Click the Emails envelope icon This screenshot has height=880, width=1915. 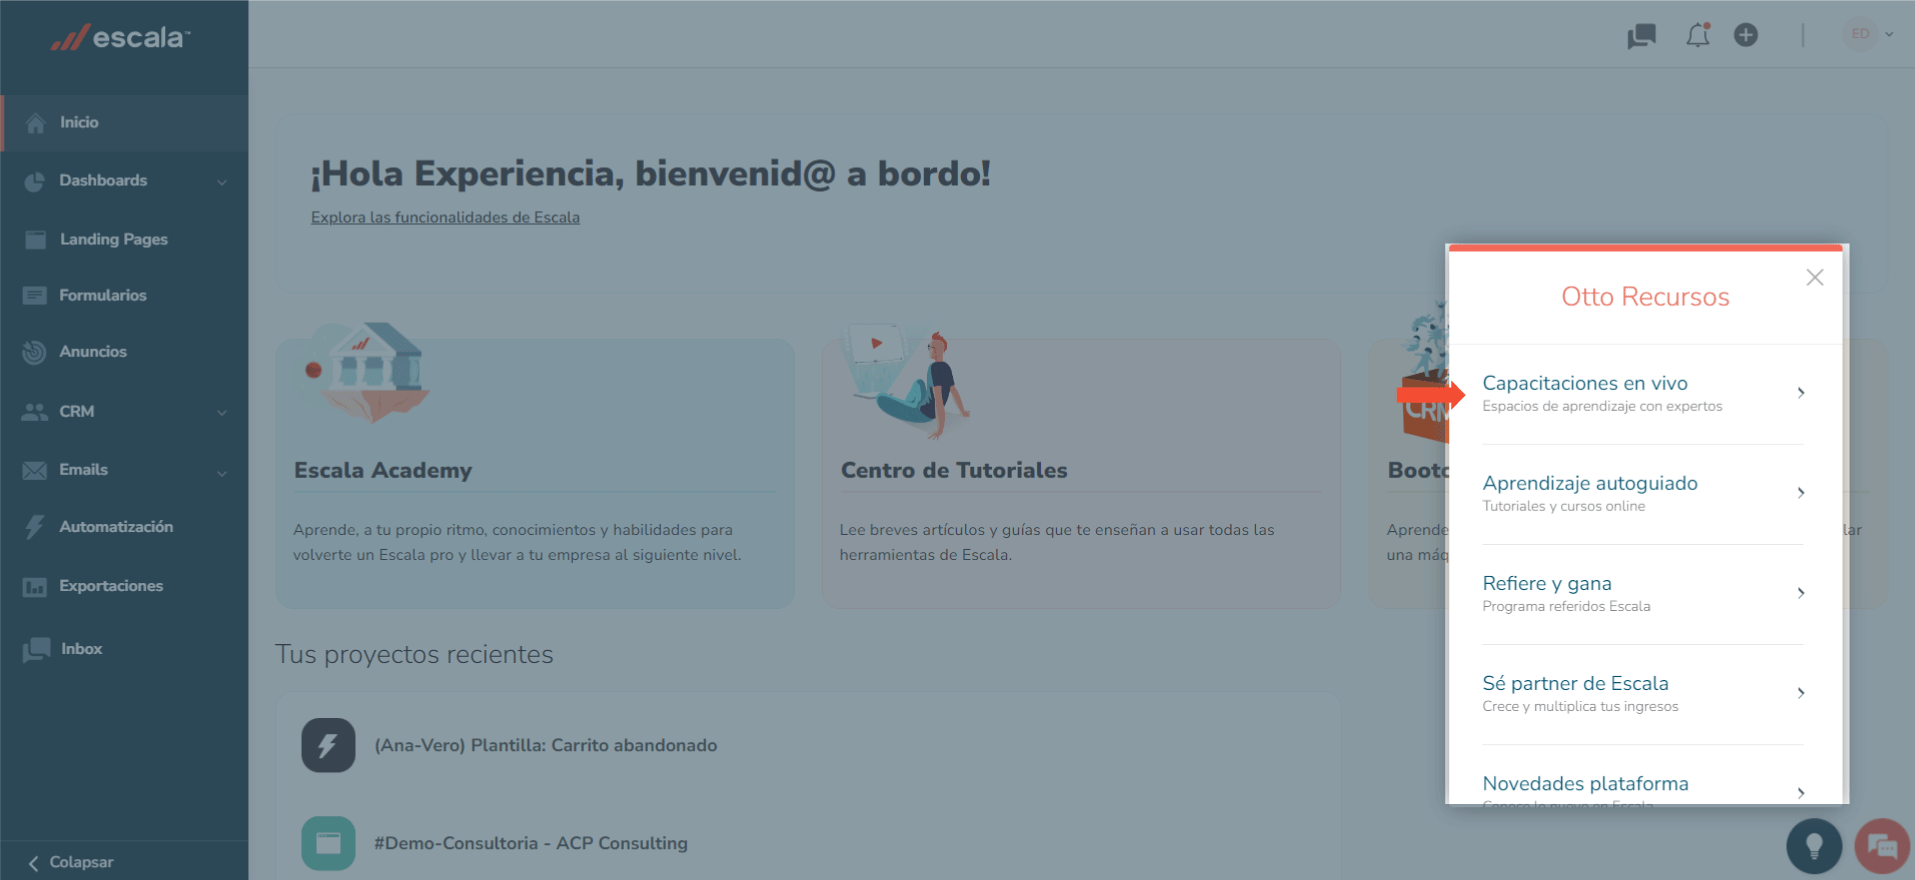(35, 470)
